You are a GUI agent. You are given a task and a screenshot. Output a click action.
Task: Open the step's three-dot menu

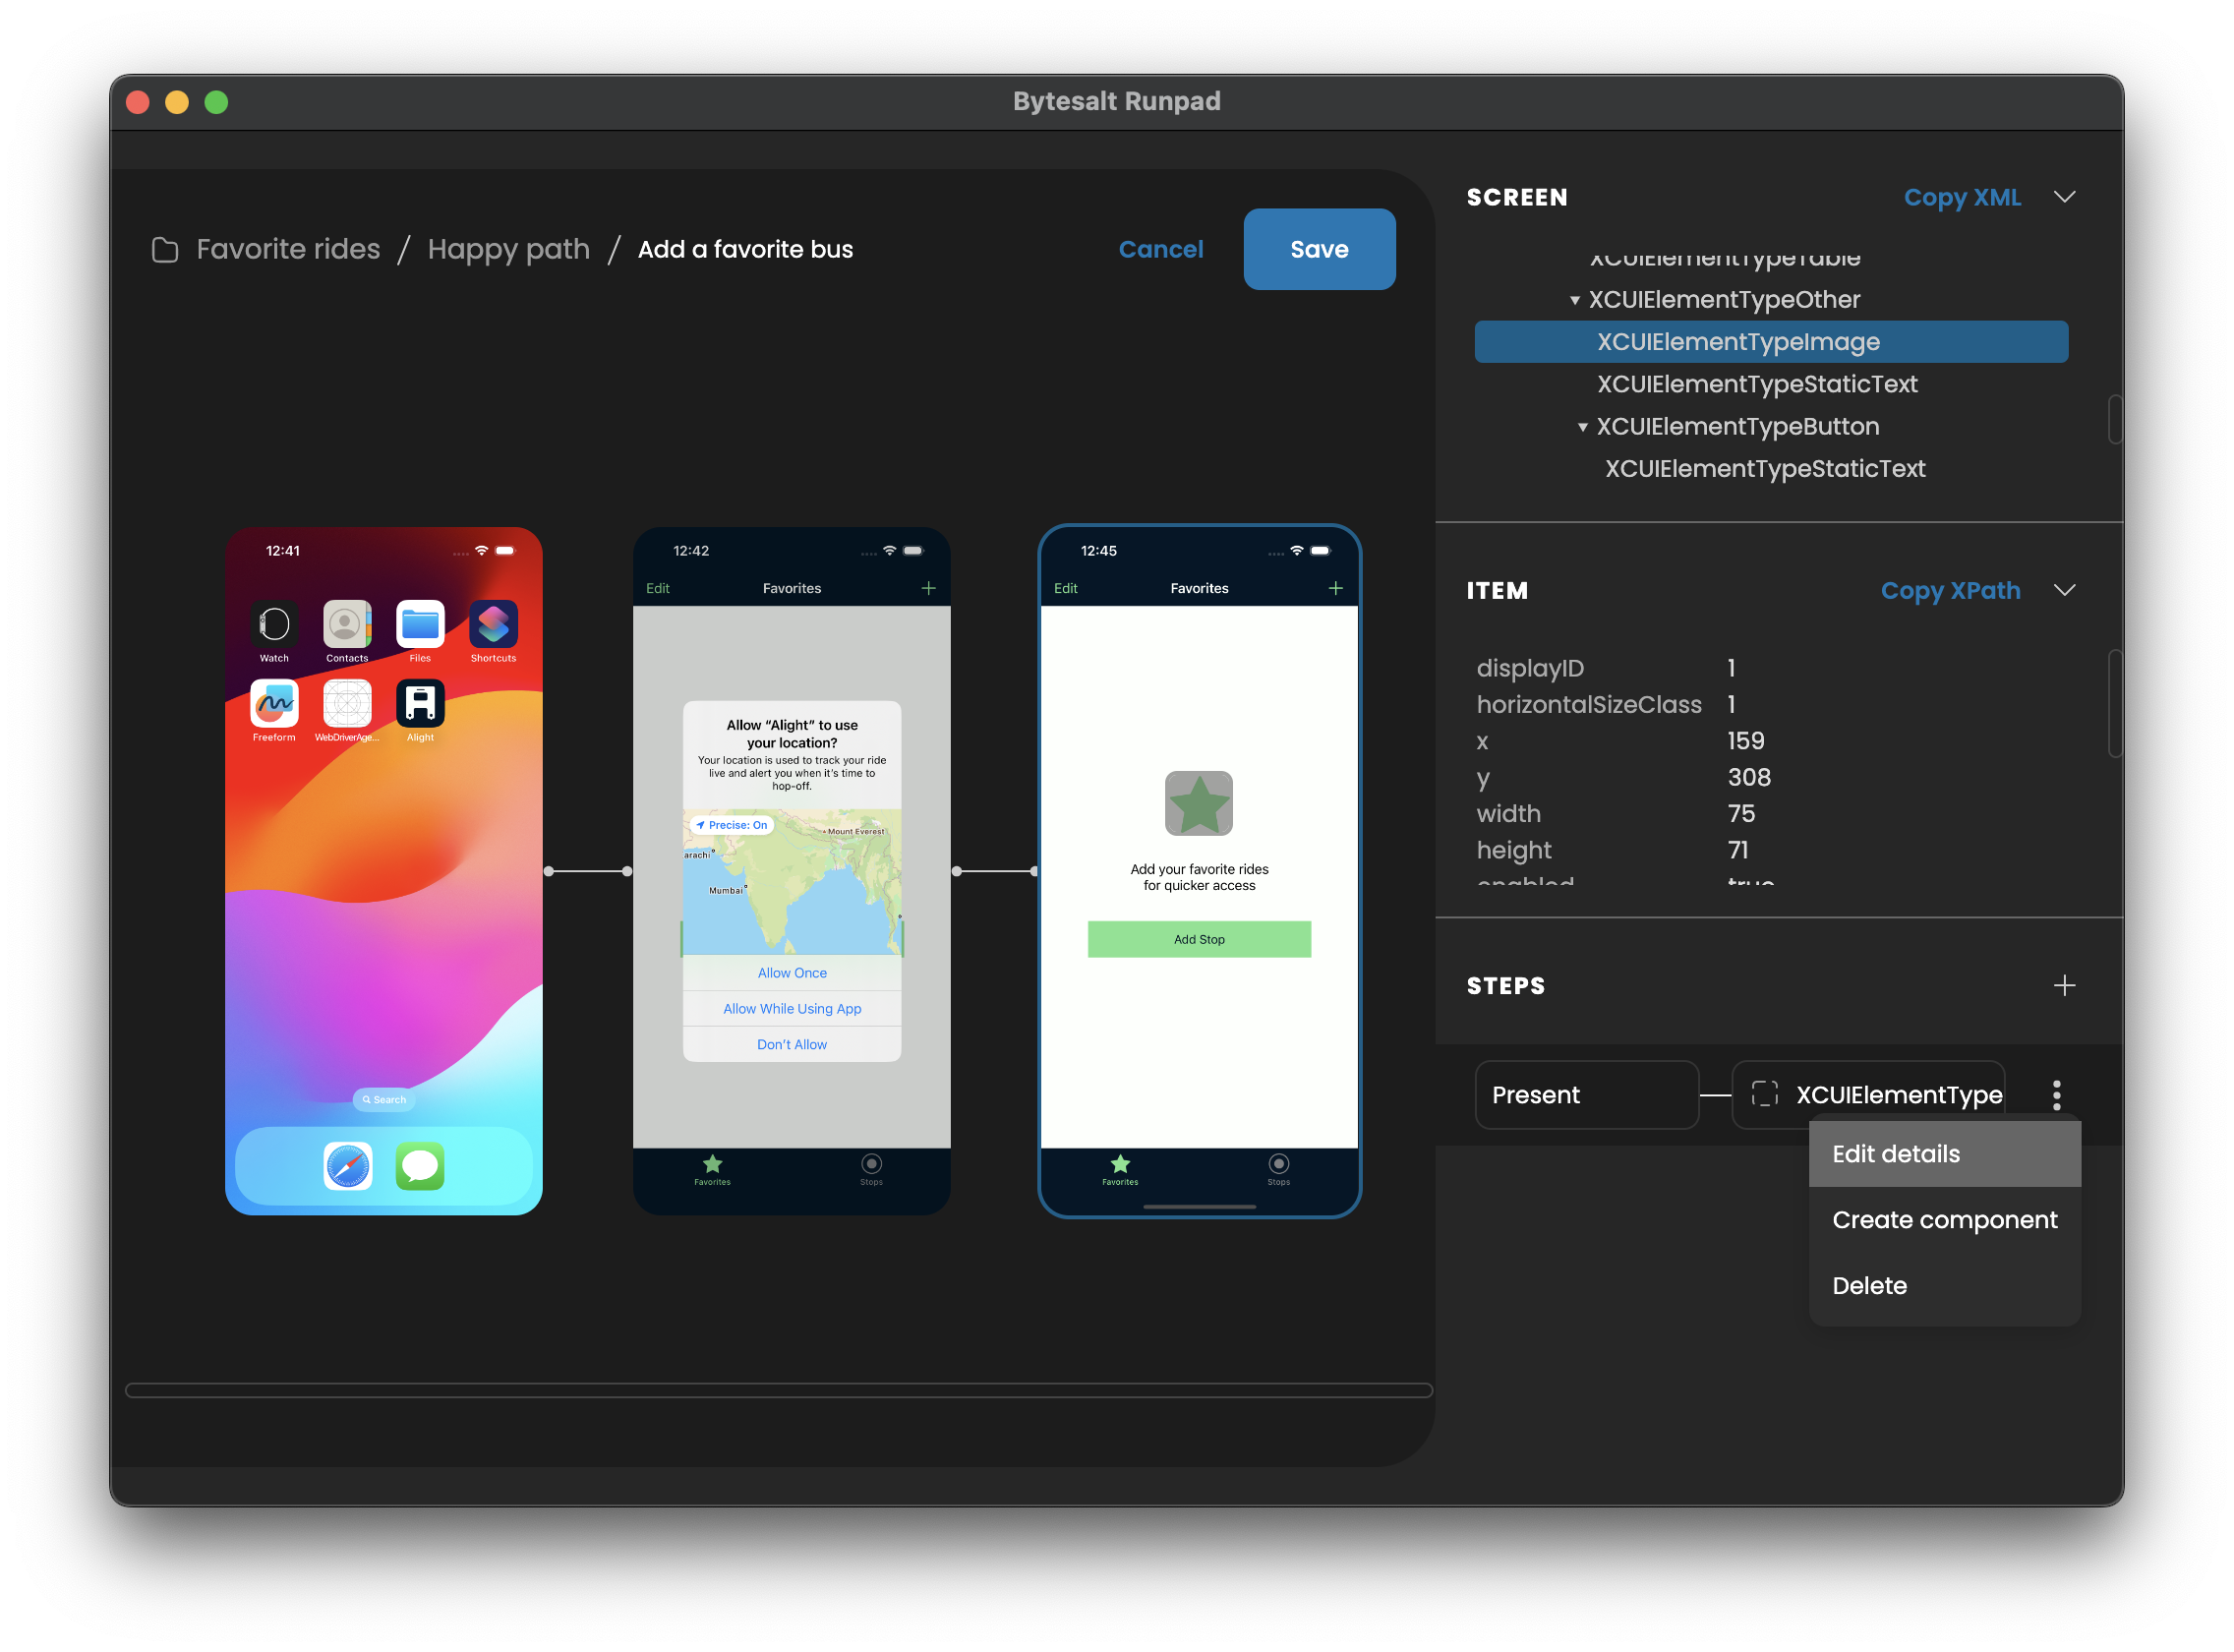2056,1094
